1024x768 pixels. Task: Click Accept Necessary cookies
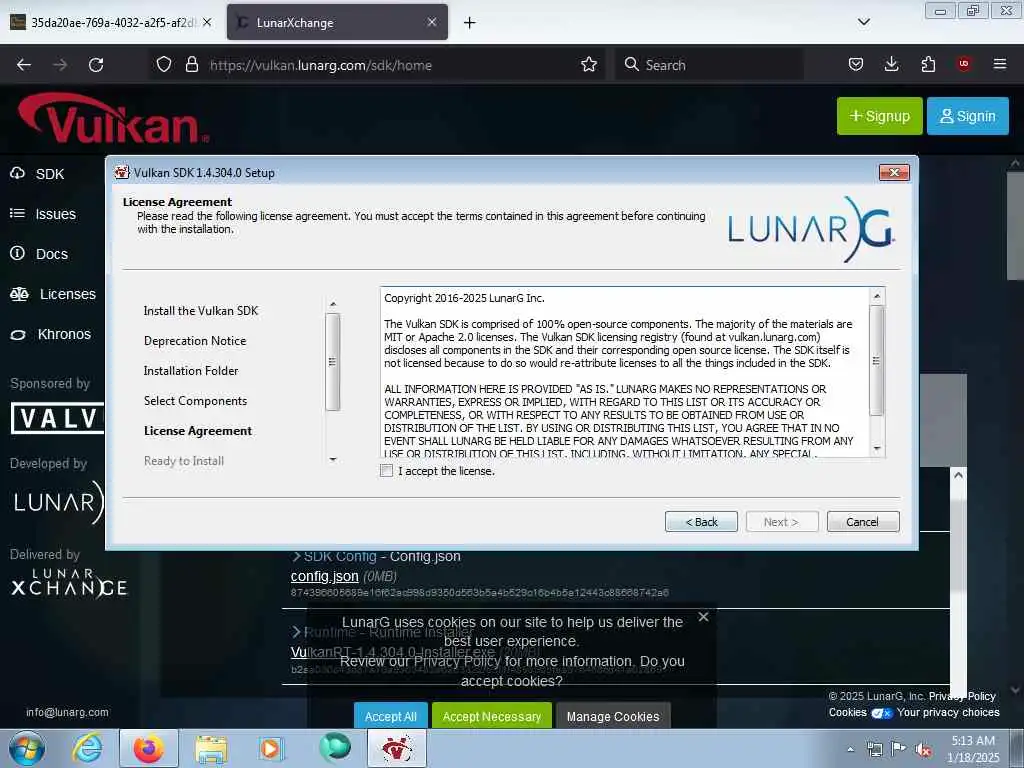point(492,716)
